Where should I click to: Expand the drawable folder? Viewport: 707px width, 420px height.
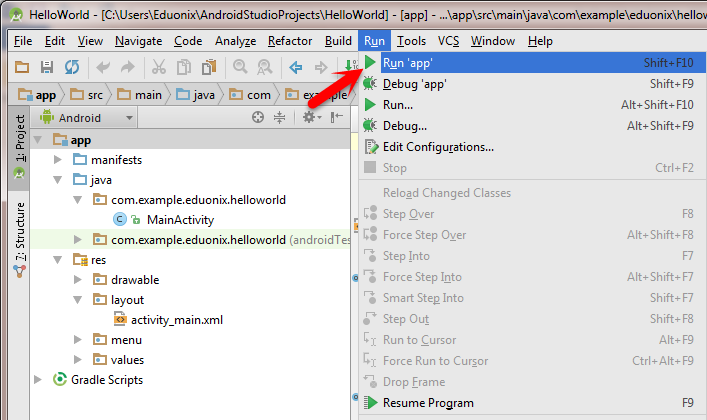click(x=78, y=280)
